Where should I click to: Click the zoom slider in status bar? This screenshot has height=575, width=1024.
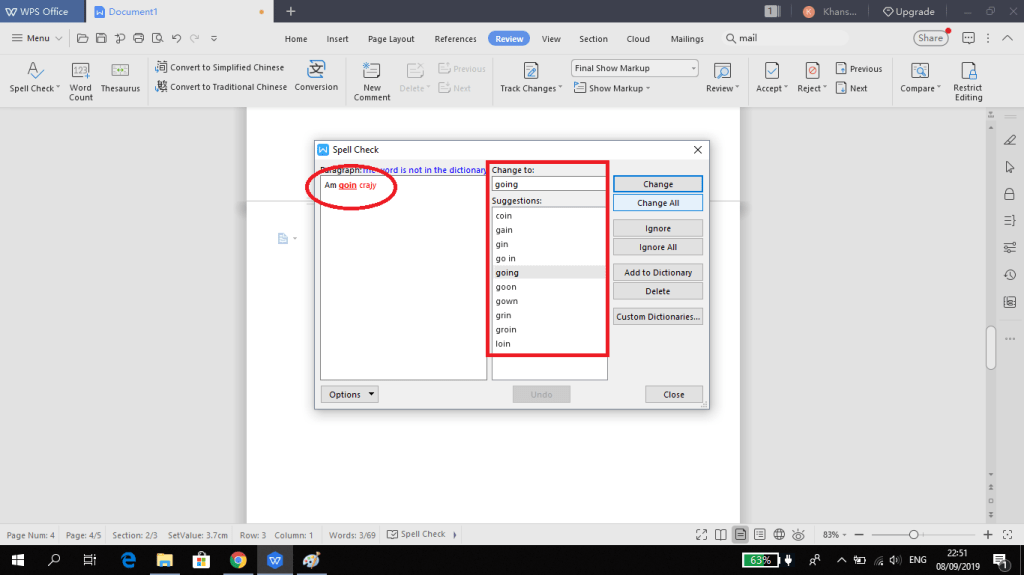[x=913, y=534]
